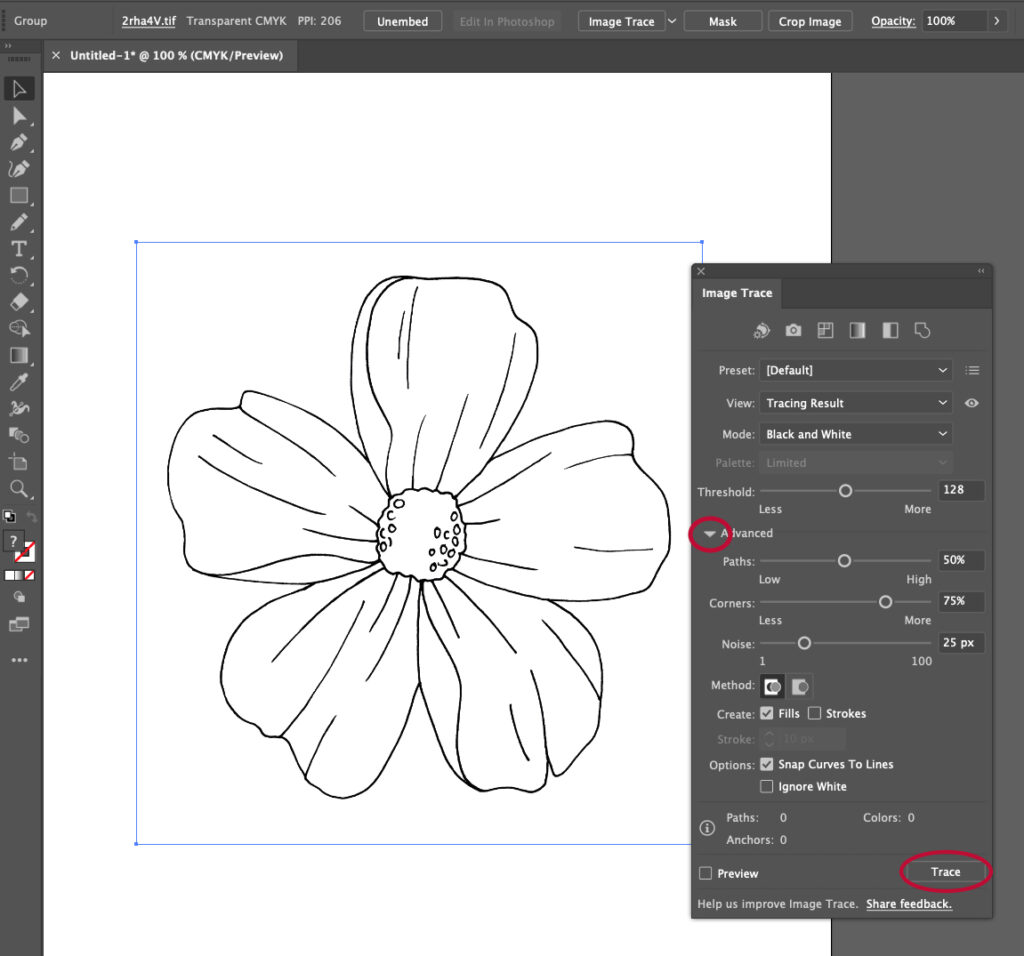Select the Direct Selection tool
Image resolution: width=1024 pixels, height=956 pixels.
tap(19, 116)
